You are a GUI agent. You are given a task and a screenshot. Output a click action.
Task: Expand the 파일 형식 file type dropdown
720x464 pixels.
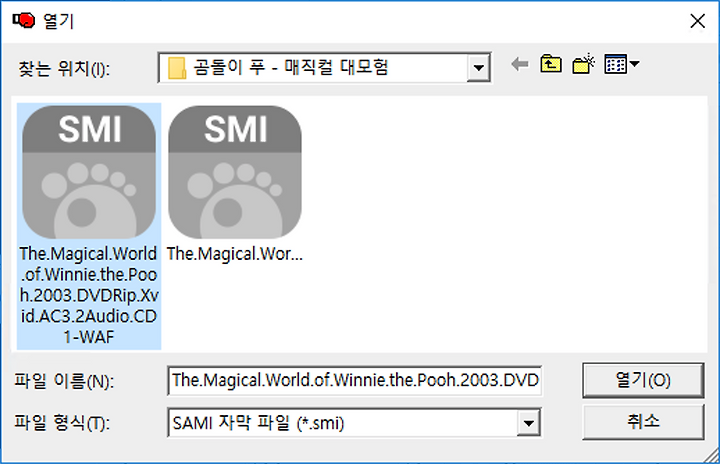point(529,423)
